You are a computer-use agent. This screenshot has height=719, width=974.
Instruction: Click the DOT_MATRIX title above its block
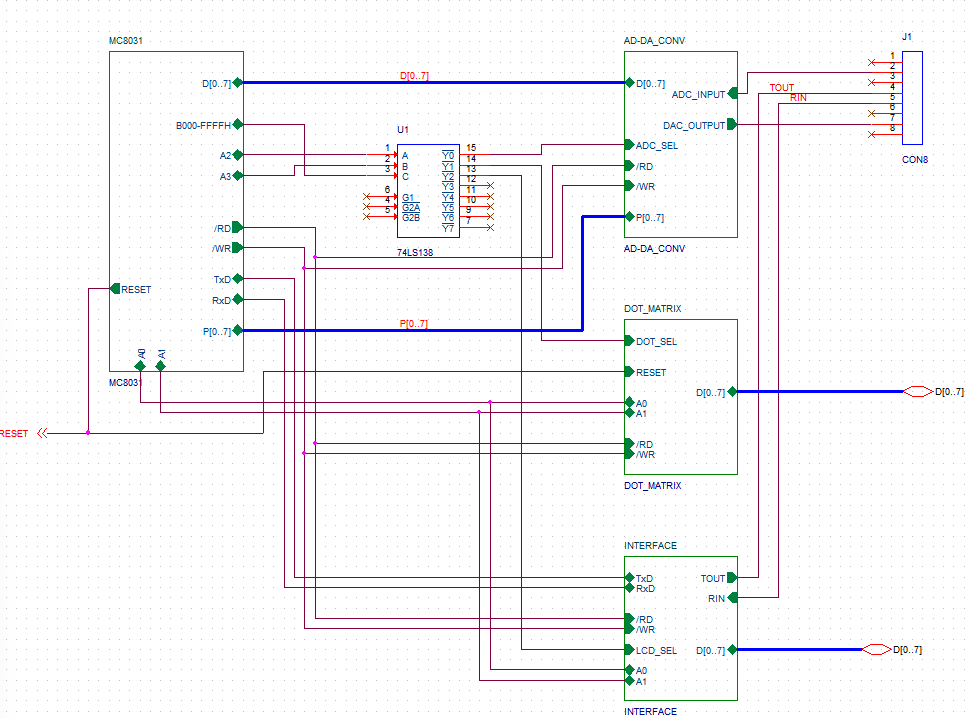pyautogui.click(x=653, y=308)
